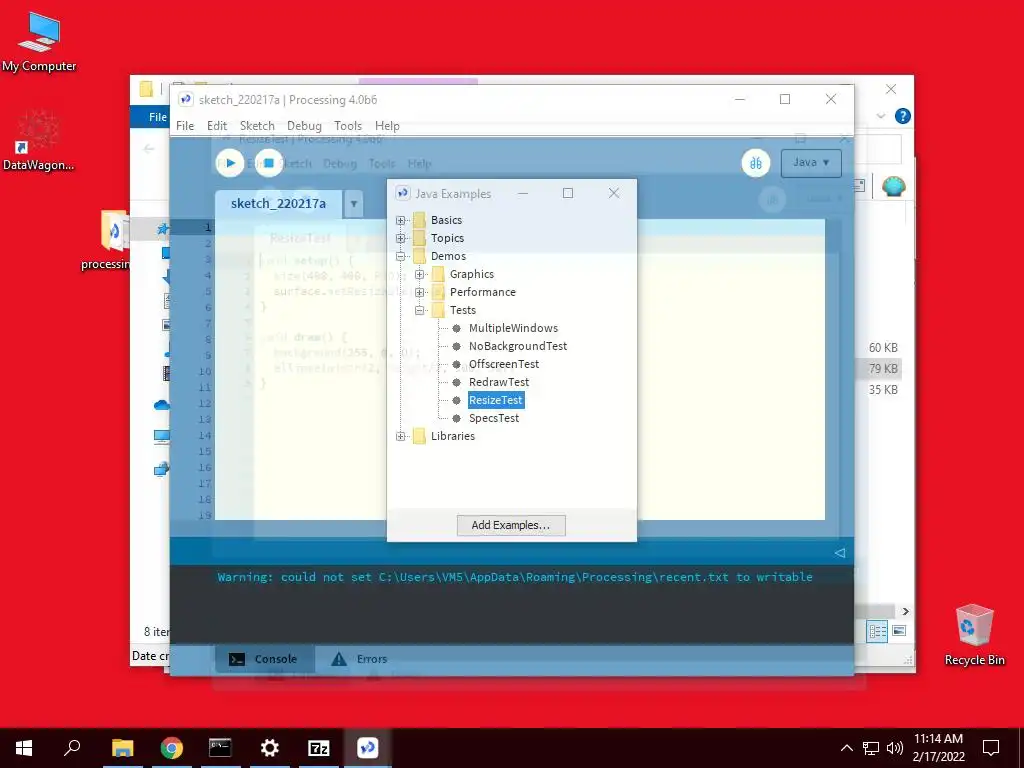Open File Explorer from the taskbar
Viewport: 1024px width, 768px height.
(x=122, y=748)
